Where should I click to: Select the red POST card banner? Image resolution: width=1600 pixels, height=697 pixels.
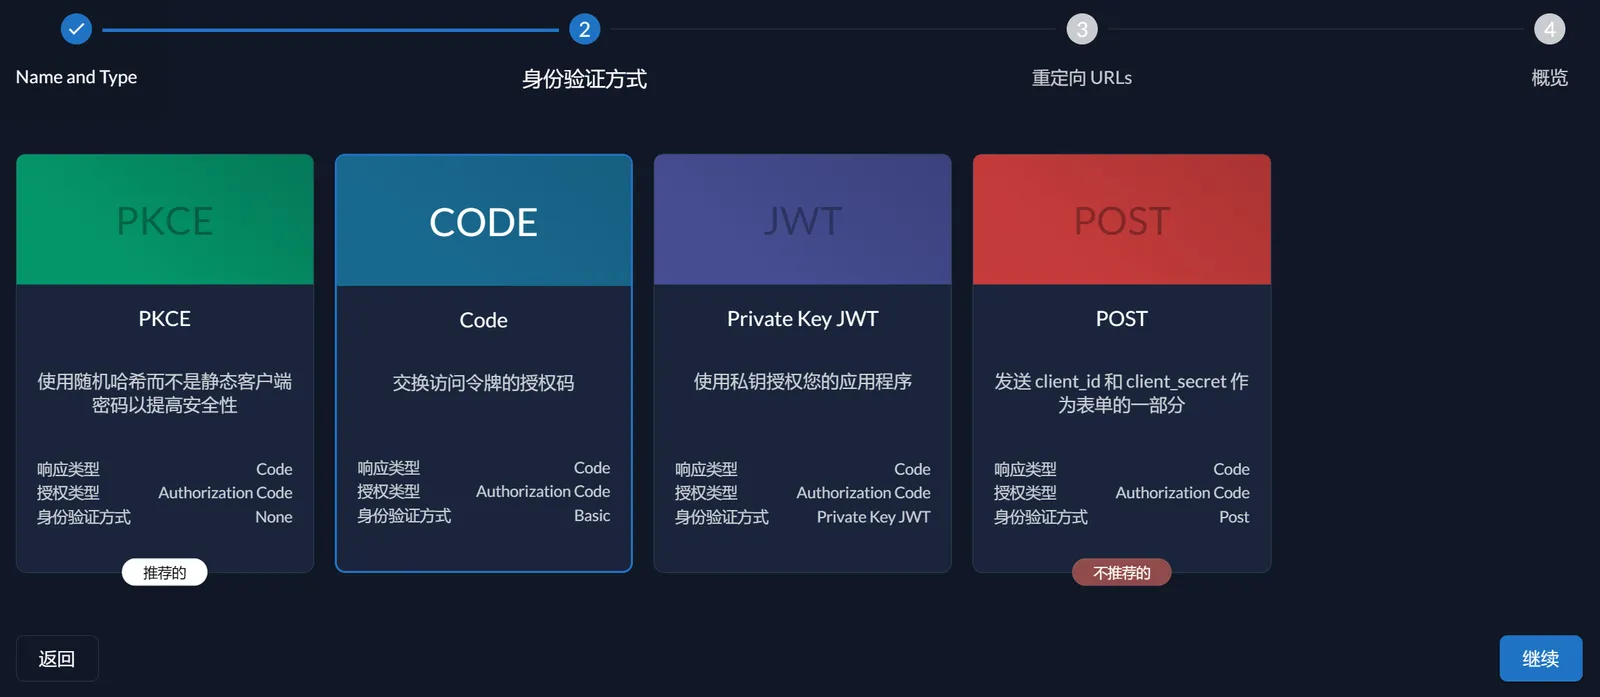1121,220
